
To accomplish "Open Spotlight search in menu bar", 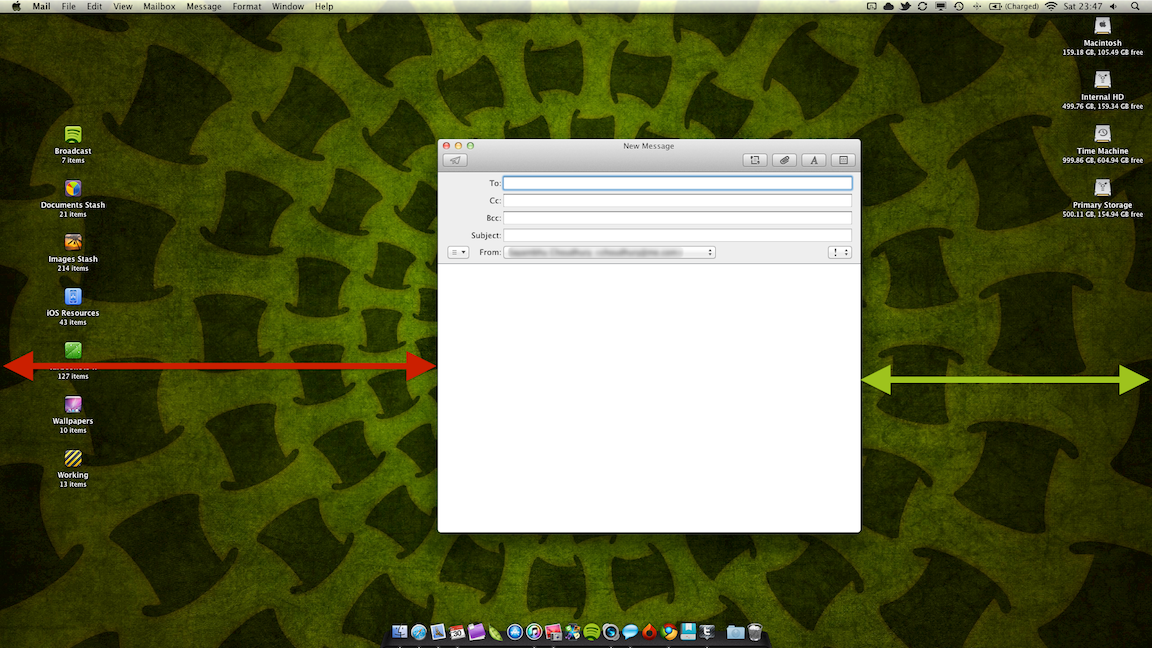I will [1135, 7].
